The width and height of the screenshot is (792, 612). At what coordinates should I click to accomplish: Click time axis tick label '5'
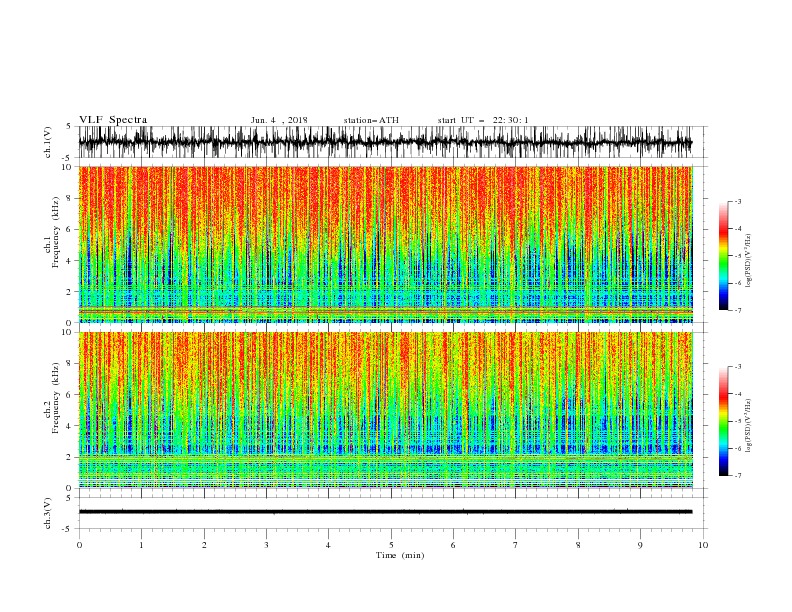coord(391,545)
